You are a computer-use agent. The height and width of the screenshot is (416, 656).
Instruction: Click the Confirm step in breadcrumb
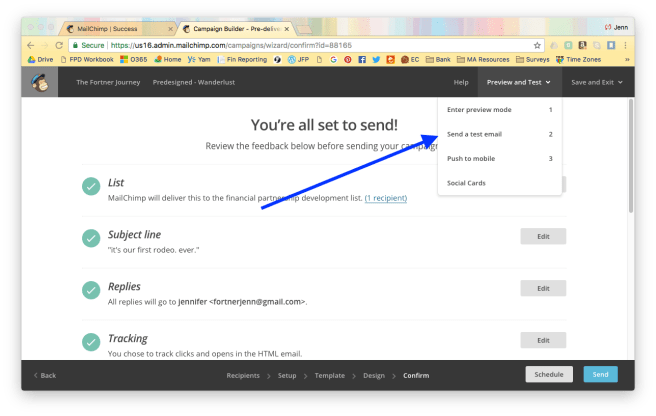(416, 375)
